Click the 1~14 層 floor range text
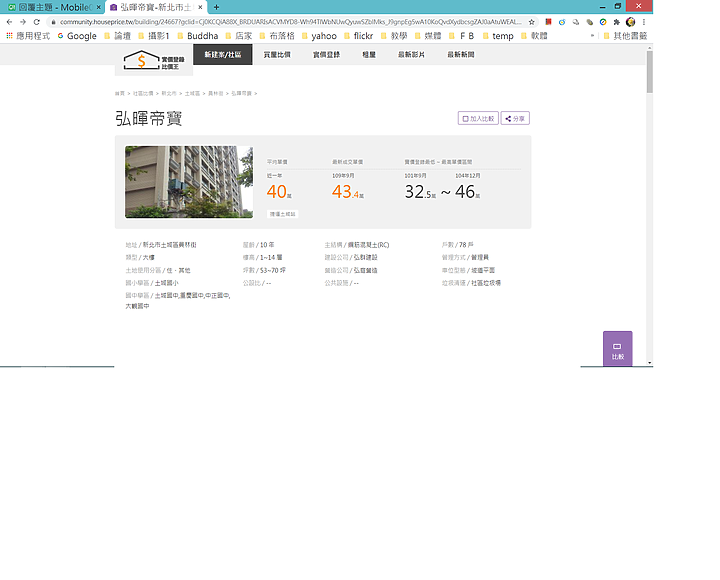The width and height of the screenshot is (720, 580). pos(271,258)
